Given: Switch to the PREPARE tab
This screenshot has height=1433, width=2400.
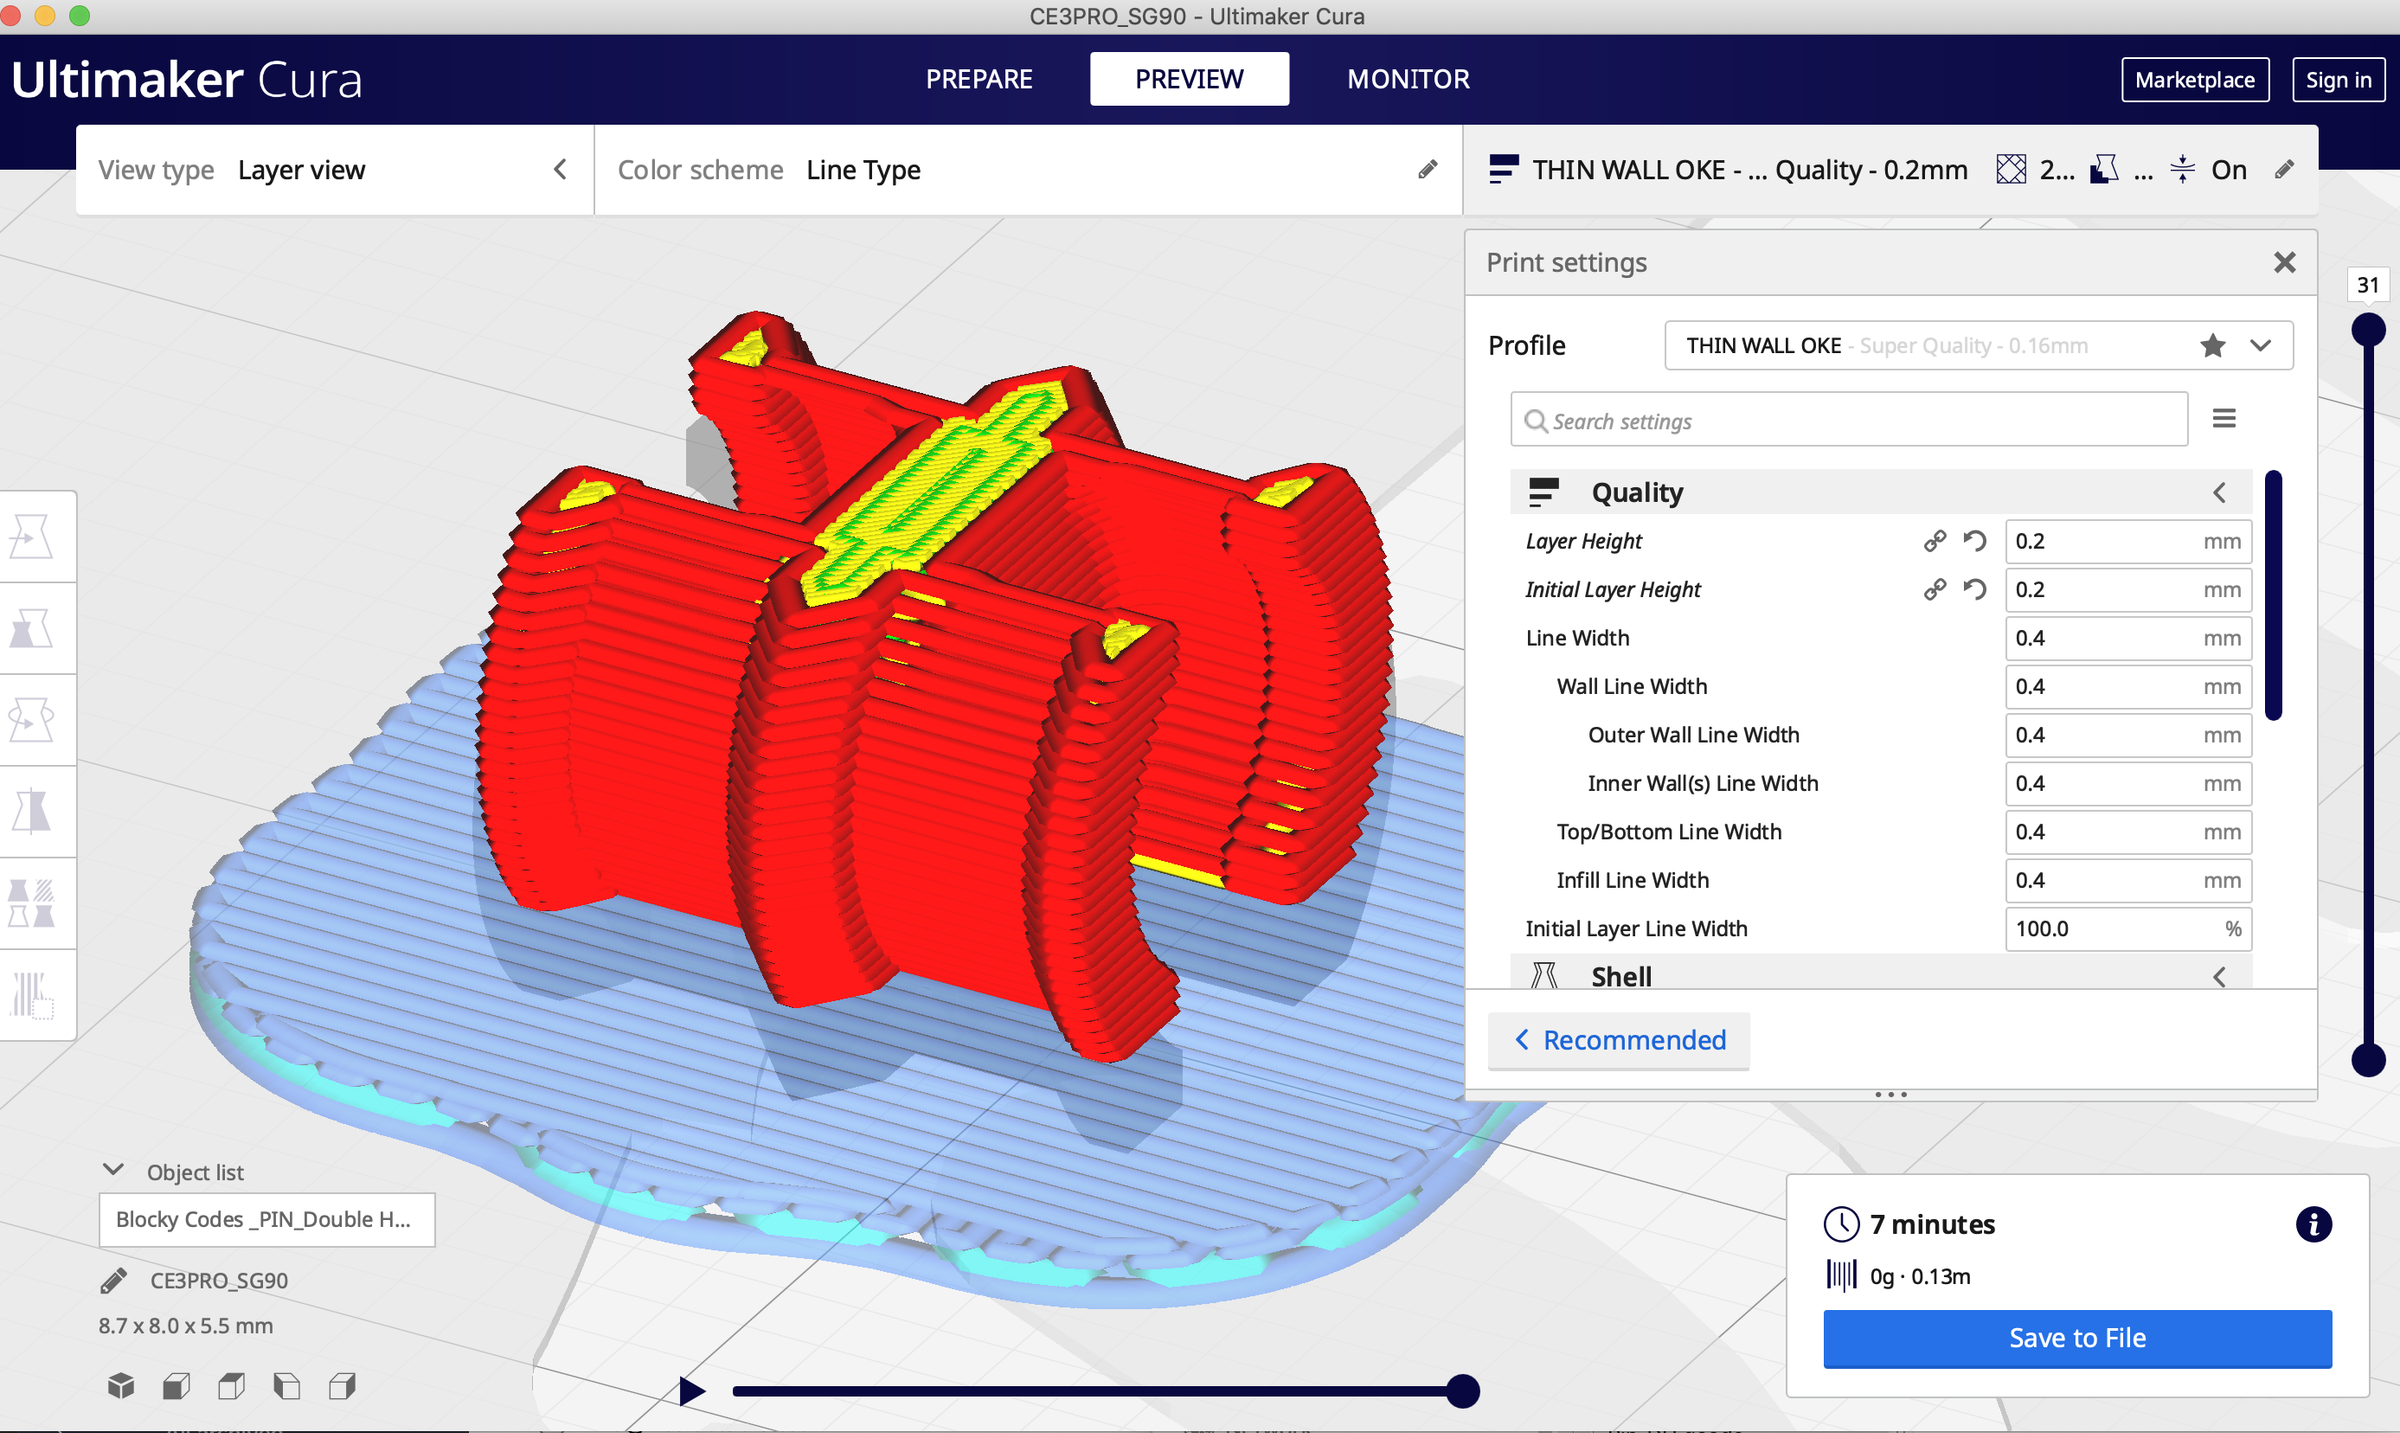Looking at the screenshot, I should tap(978, 79).
